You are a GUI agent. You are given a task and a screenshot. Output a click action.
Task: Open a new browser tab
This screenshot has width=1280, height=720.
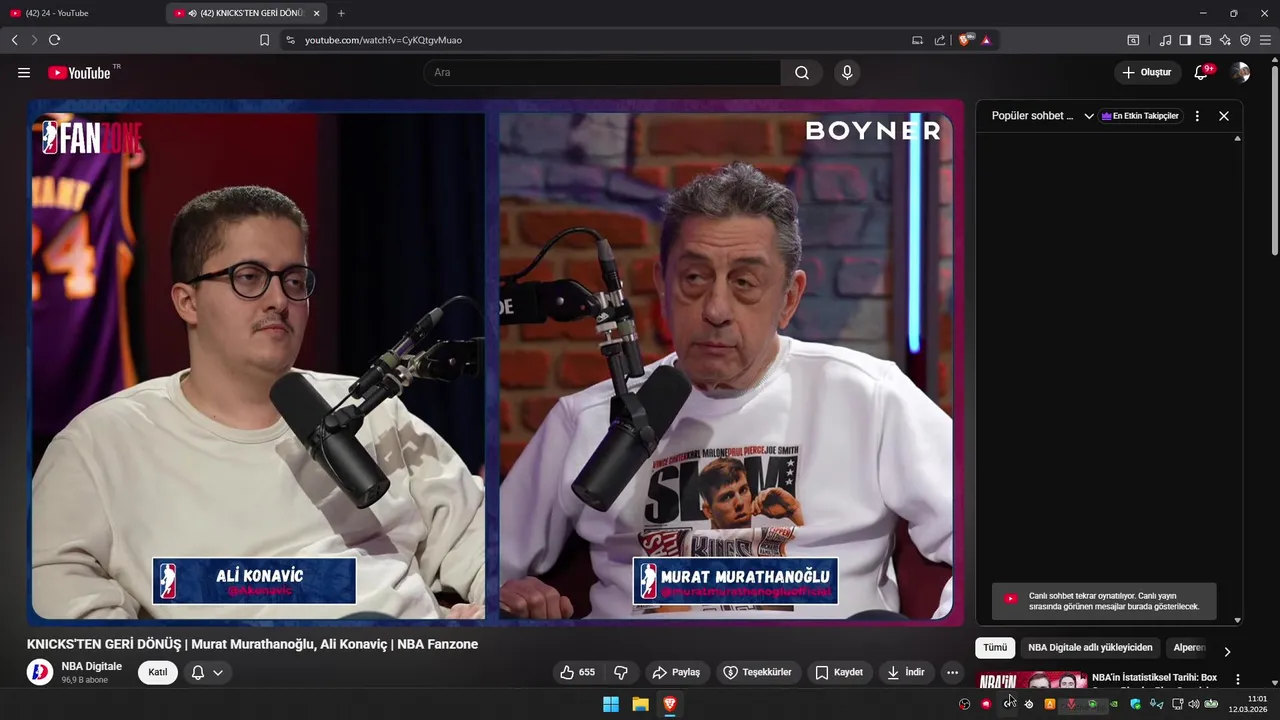click(341, 13)
